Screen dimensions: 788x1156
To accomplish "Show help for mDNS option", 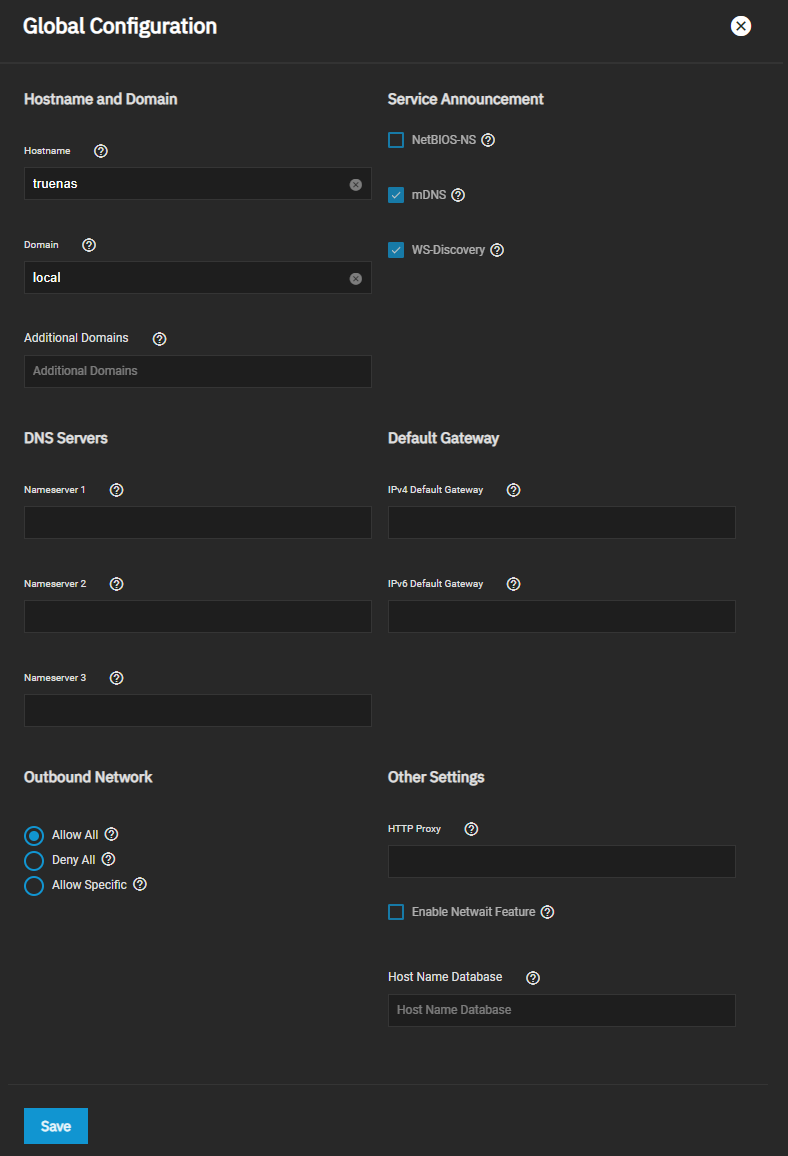I will [x=458, y=195].
